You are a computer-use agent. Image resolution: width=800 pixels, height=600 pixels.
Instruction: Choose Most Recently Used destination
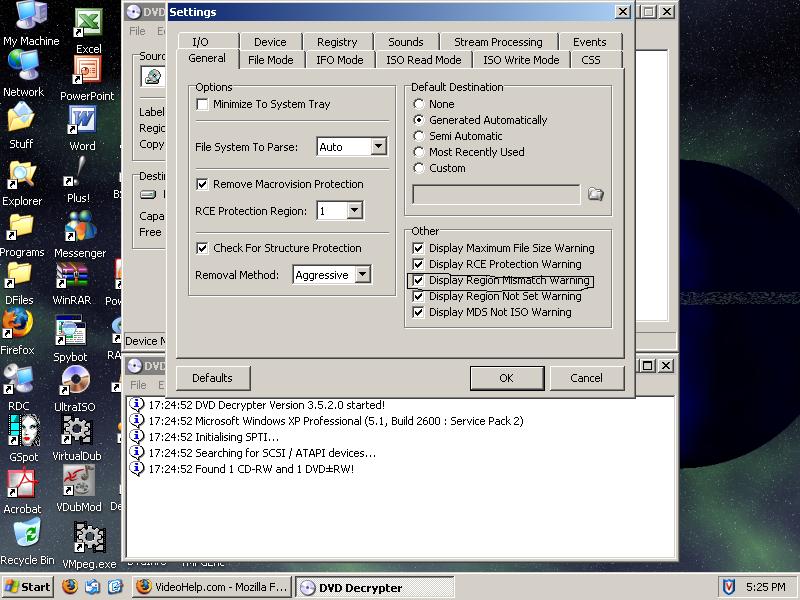tap(419, 152)
